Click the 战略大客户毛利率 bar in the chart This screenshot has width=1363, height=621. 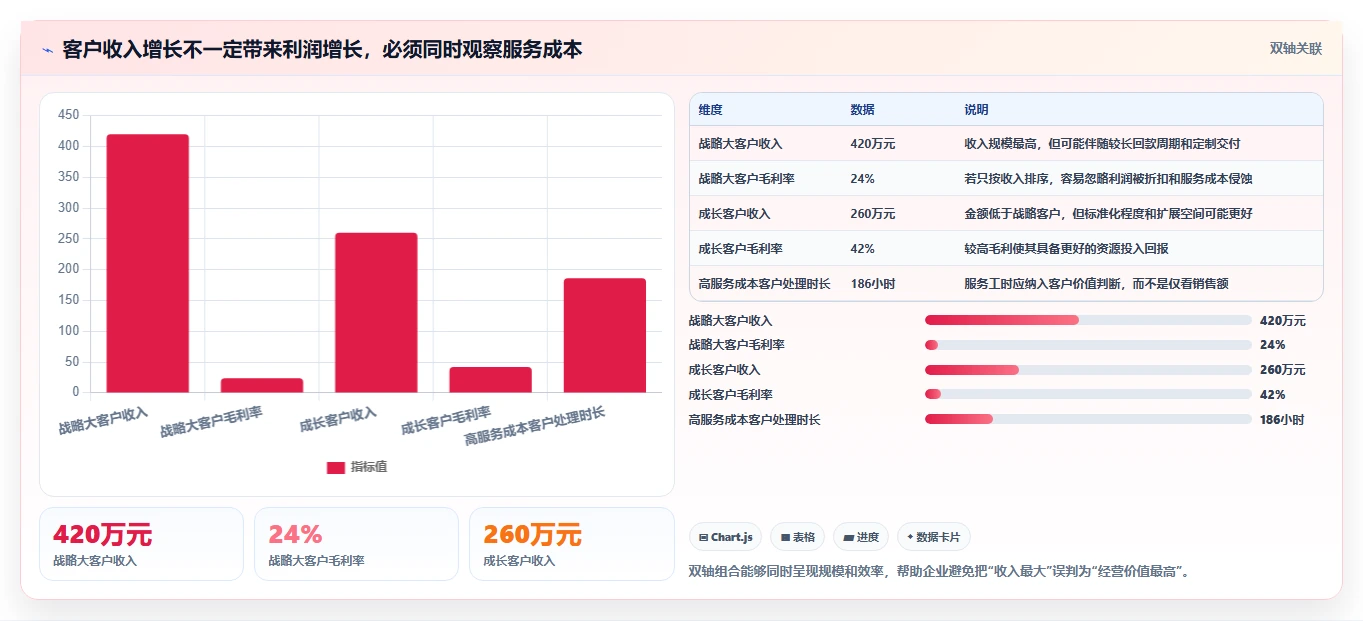click(x=262, y=385)
